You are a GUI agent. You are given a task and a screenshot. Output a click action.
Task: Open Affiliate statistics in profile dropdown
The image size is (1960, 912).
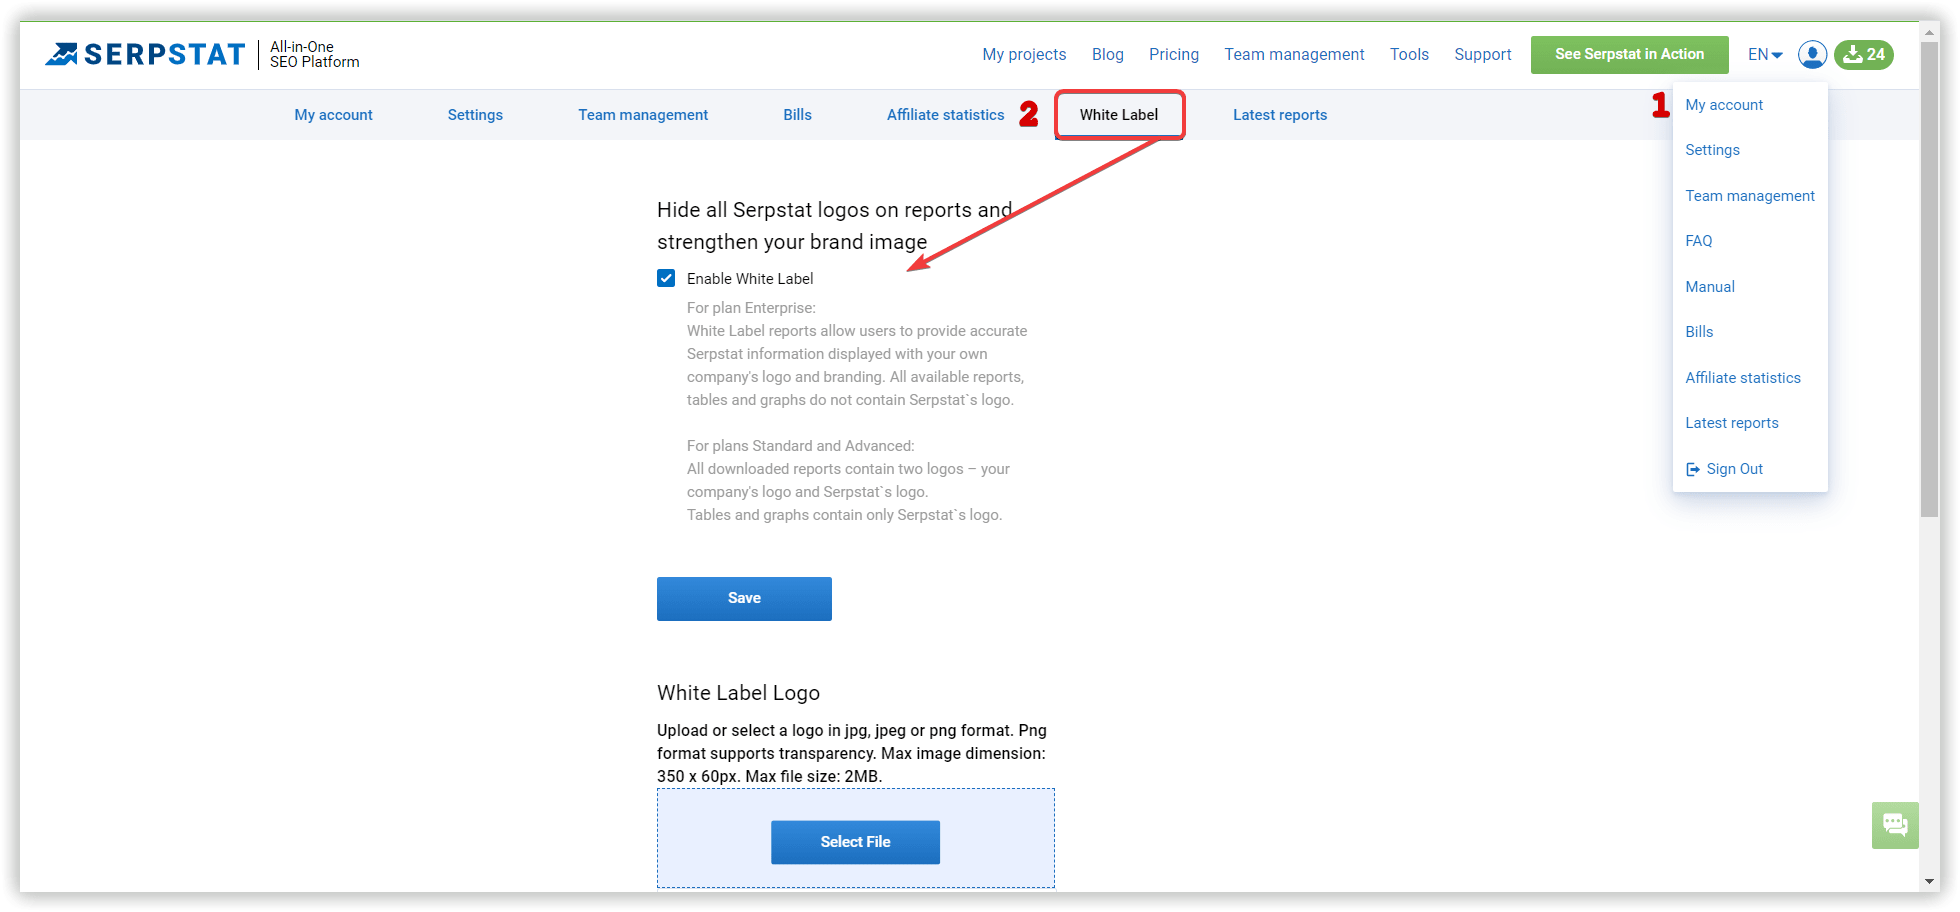point(1743,378)
